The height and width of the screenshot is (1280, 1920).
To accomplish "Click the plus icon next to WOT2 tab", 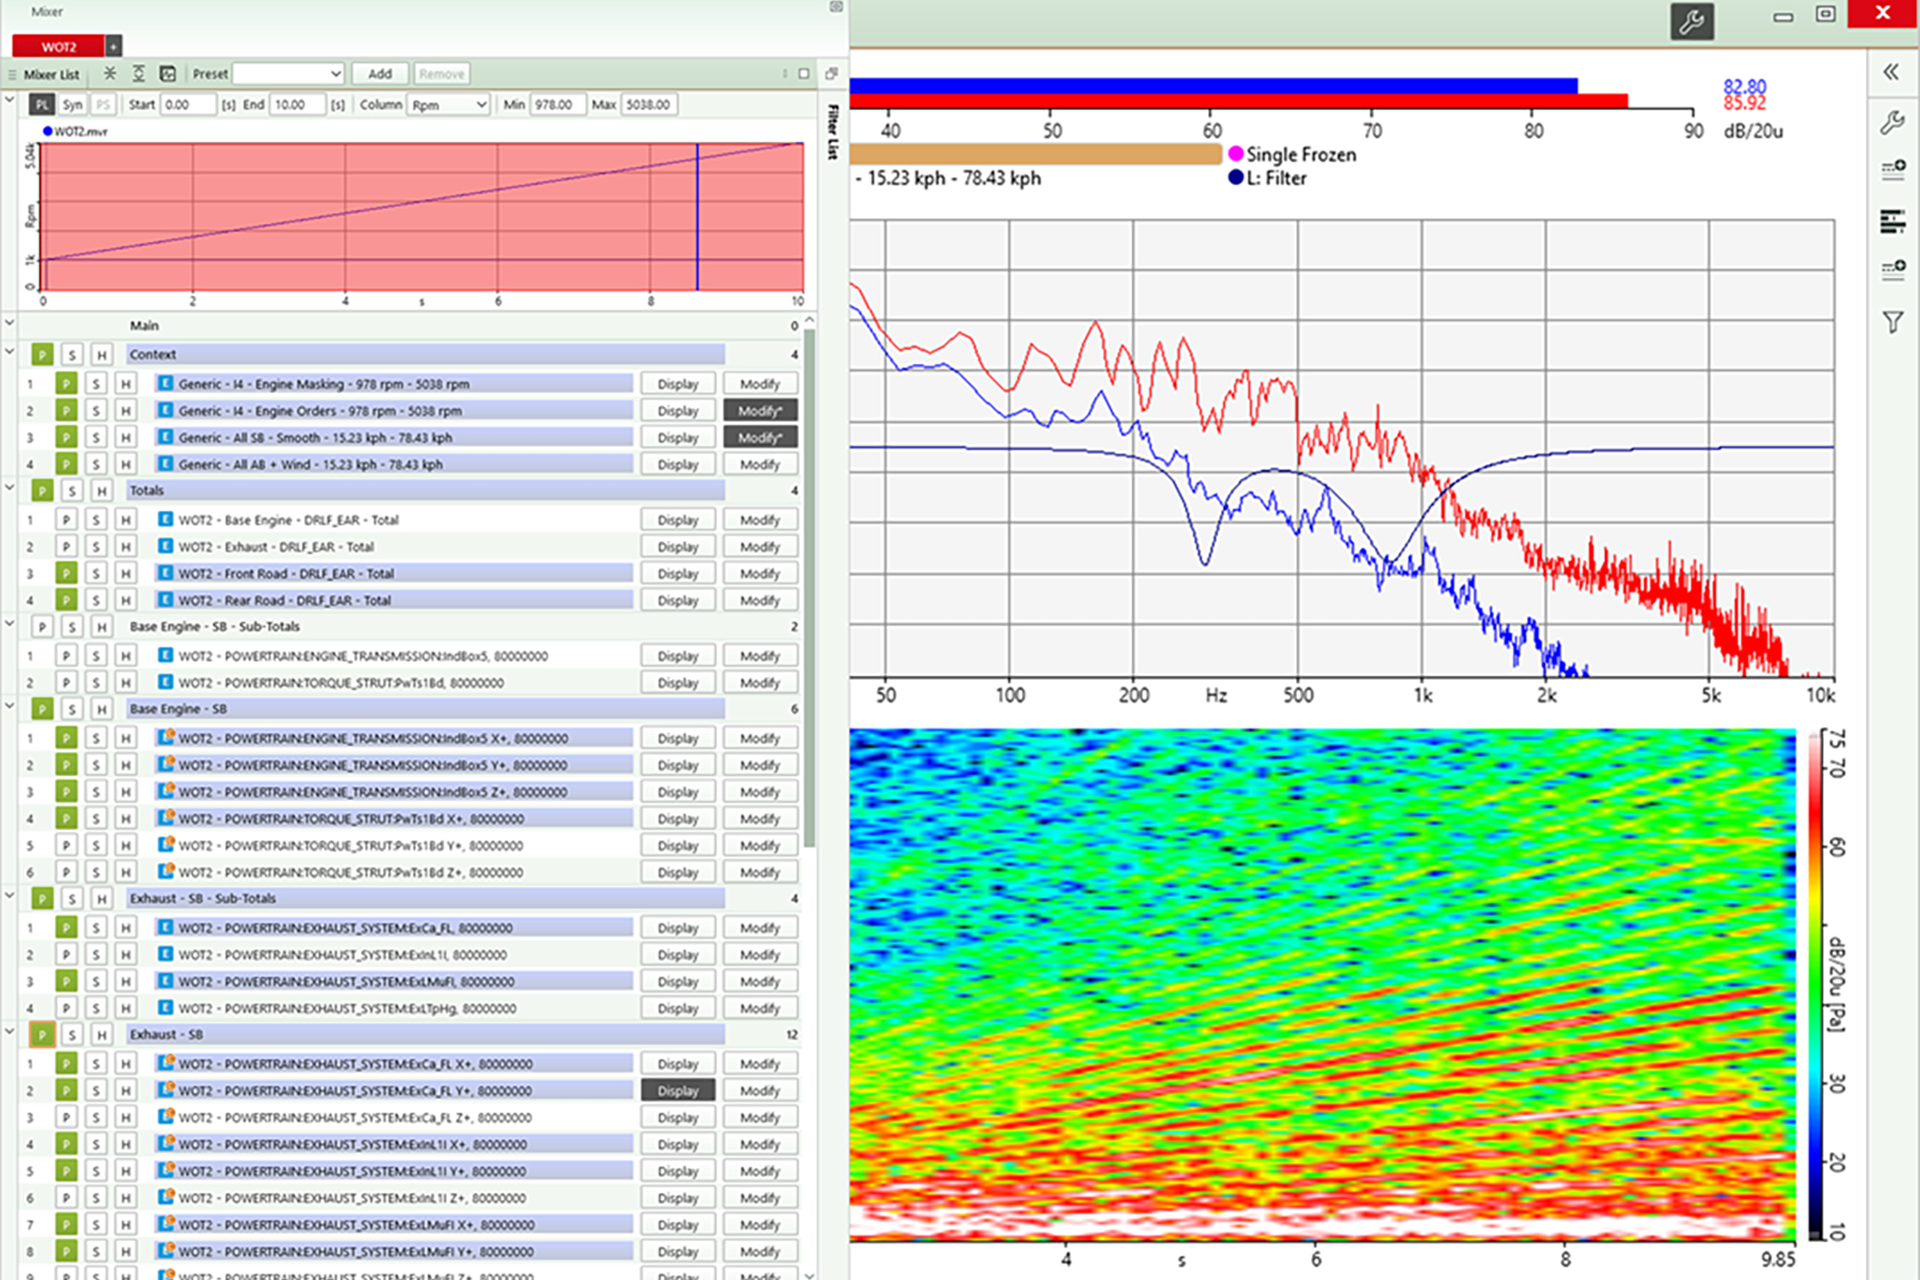I will click(x=114, y=46).
